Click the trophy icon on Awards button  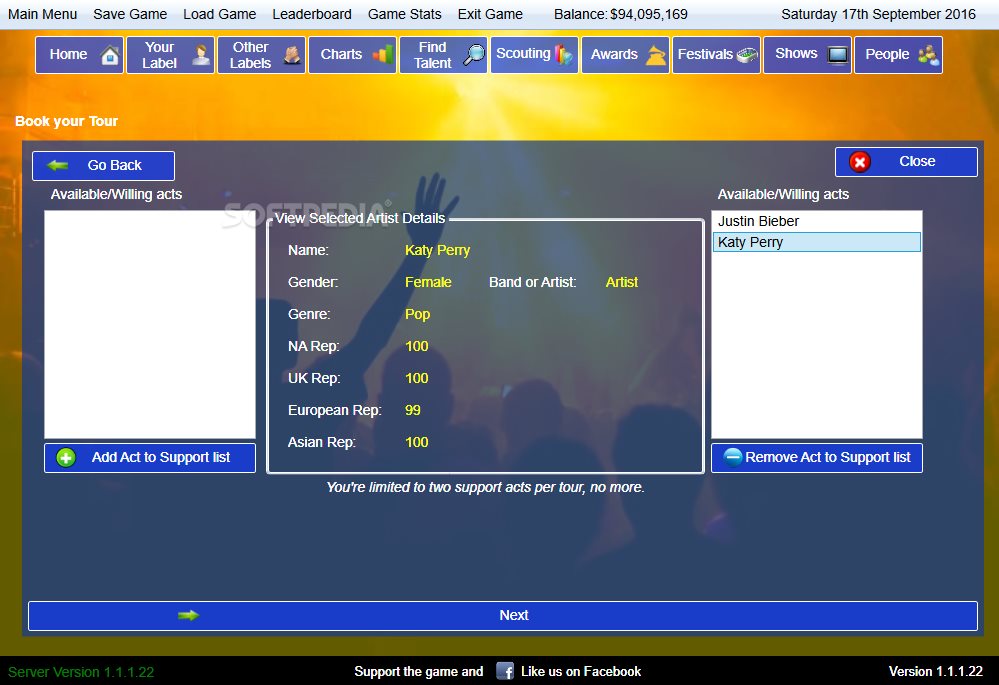pyautogui.click(x=656, y=55)
